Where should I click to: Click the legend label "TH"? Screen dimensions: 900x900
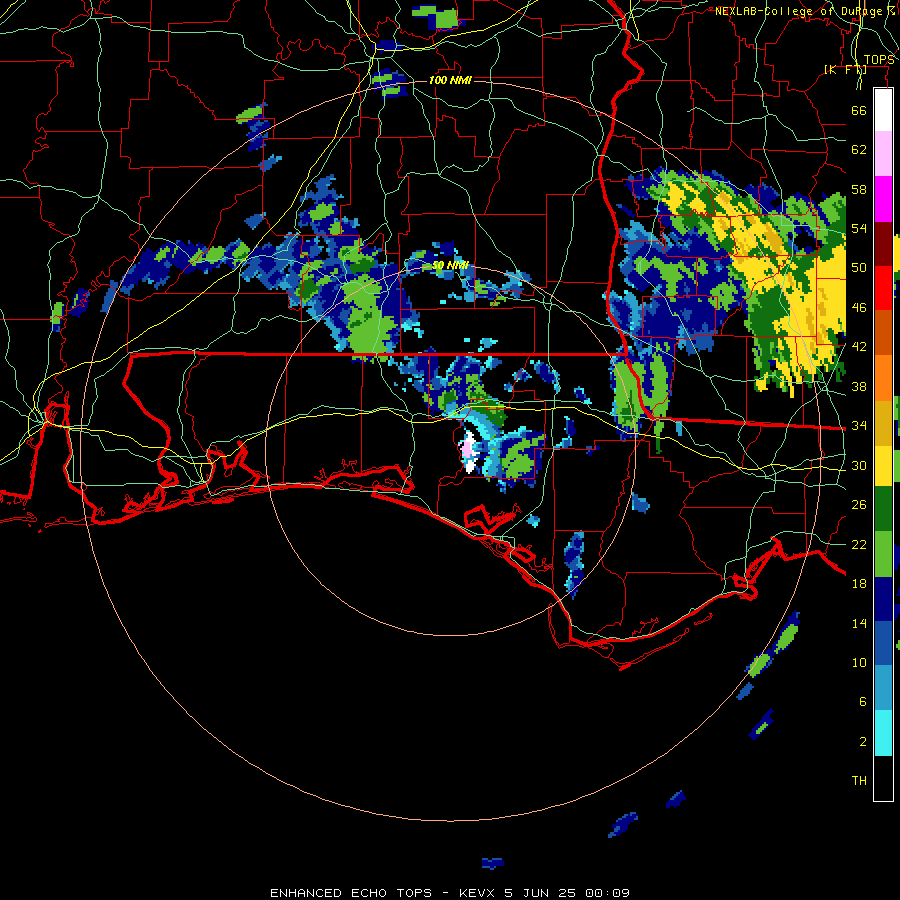coord(859,781)
